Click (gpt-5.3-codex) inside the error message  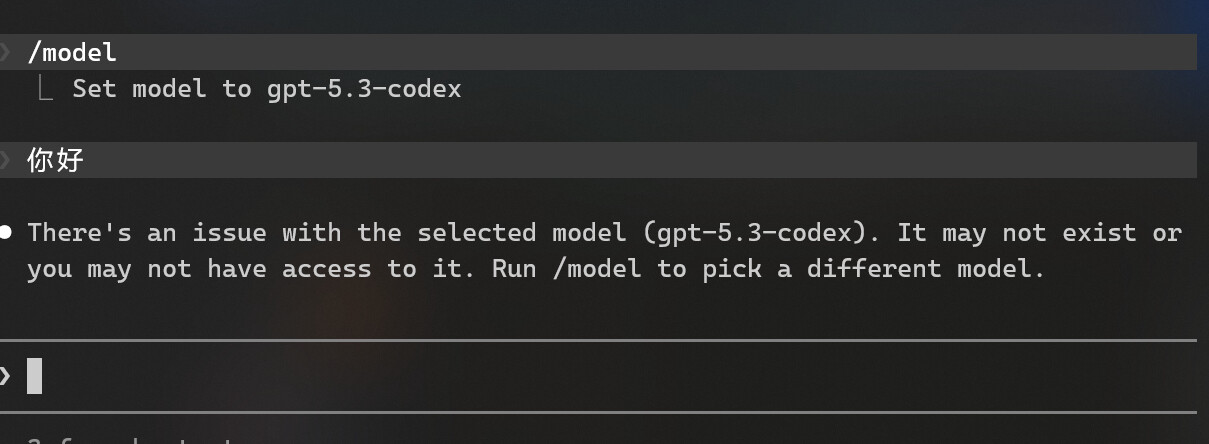(757, 234)
